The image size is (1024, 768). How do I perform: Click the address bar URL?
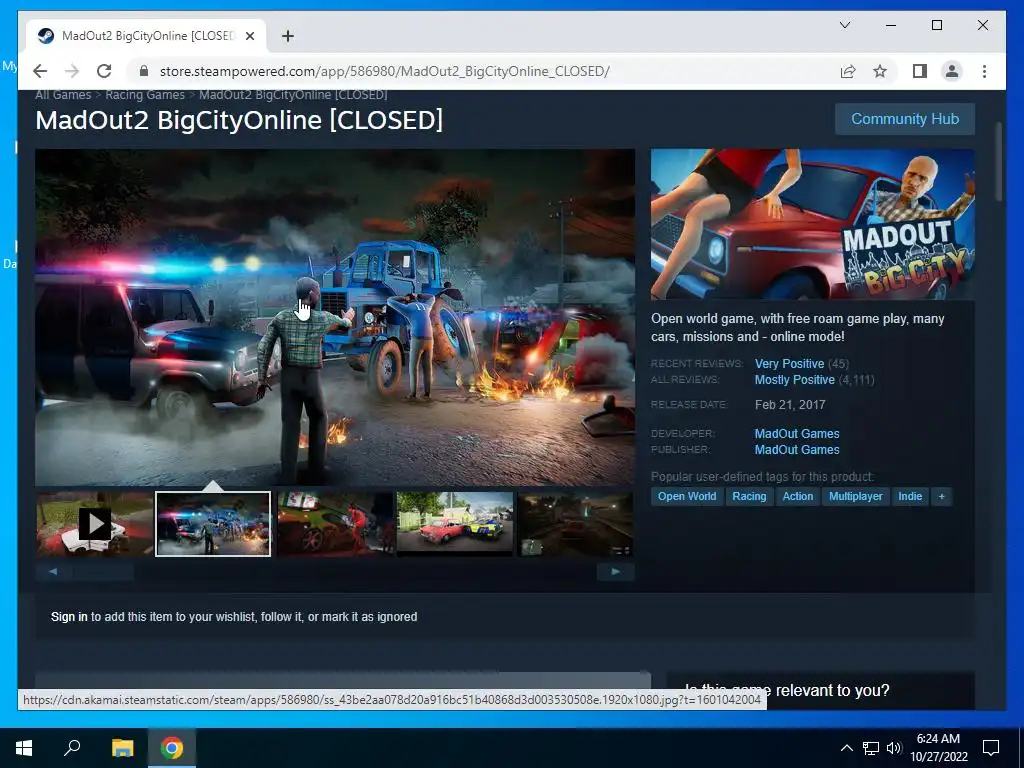pos(385,71)
